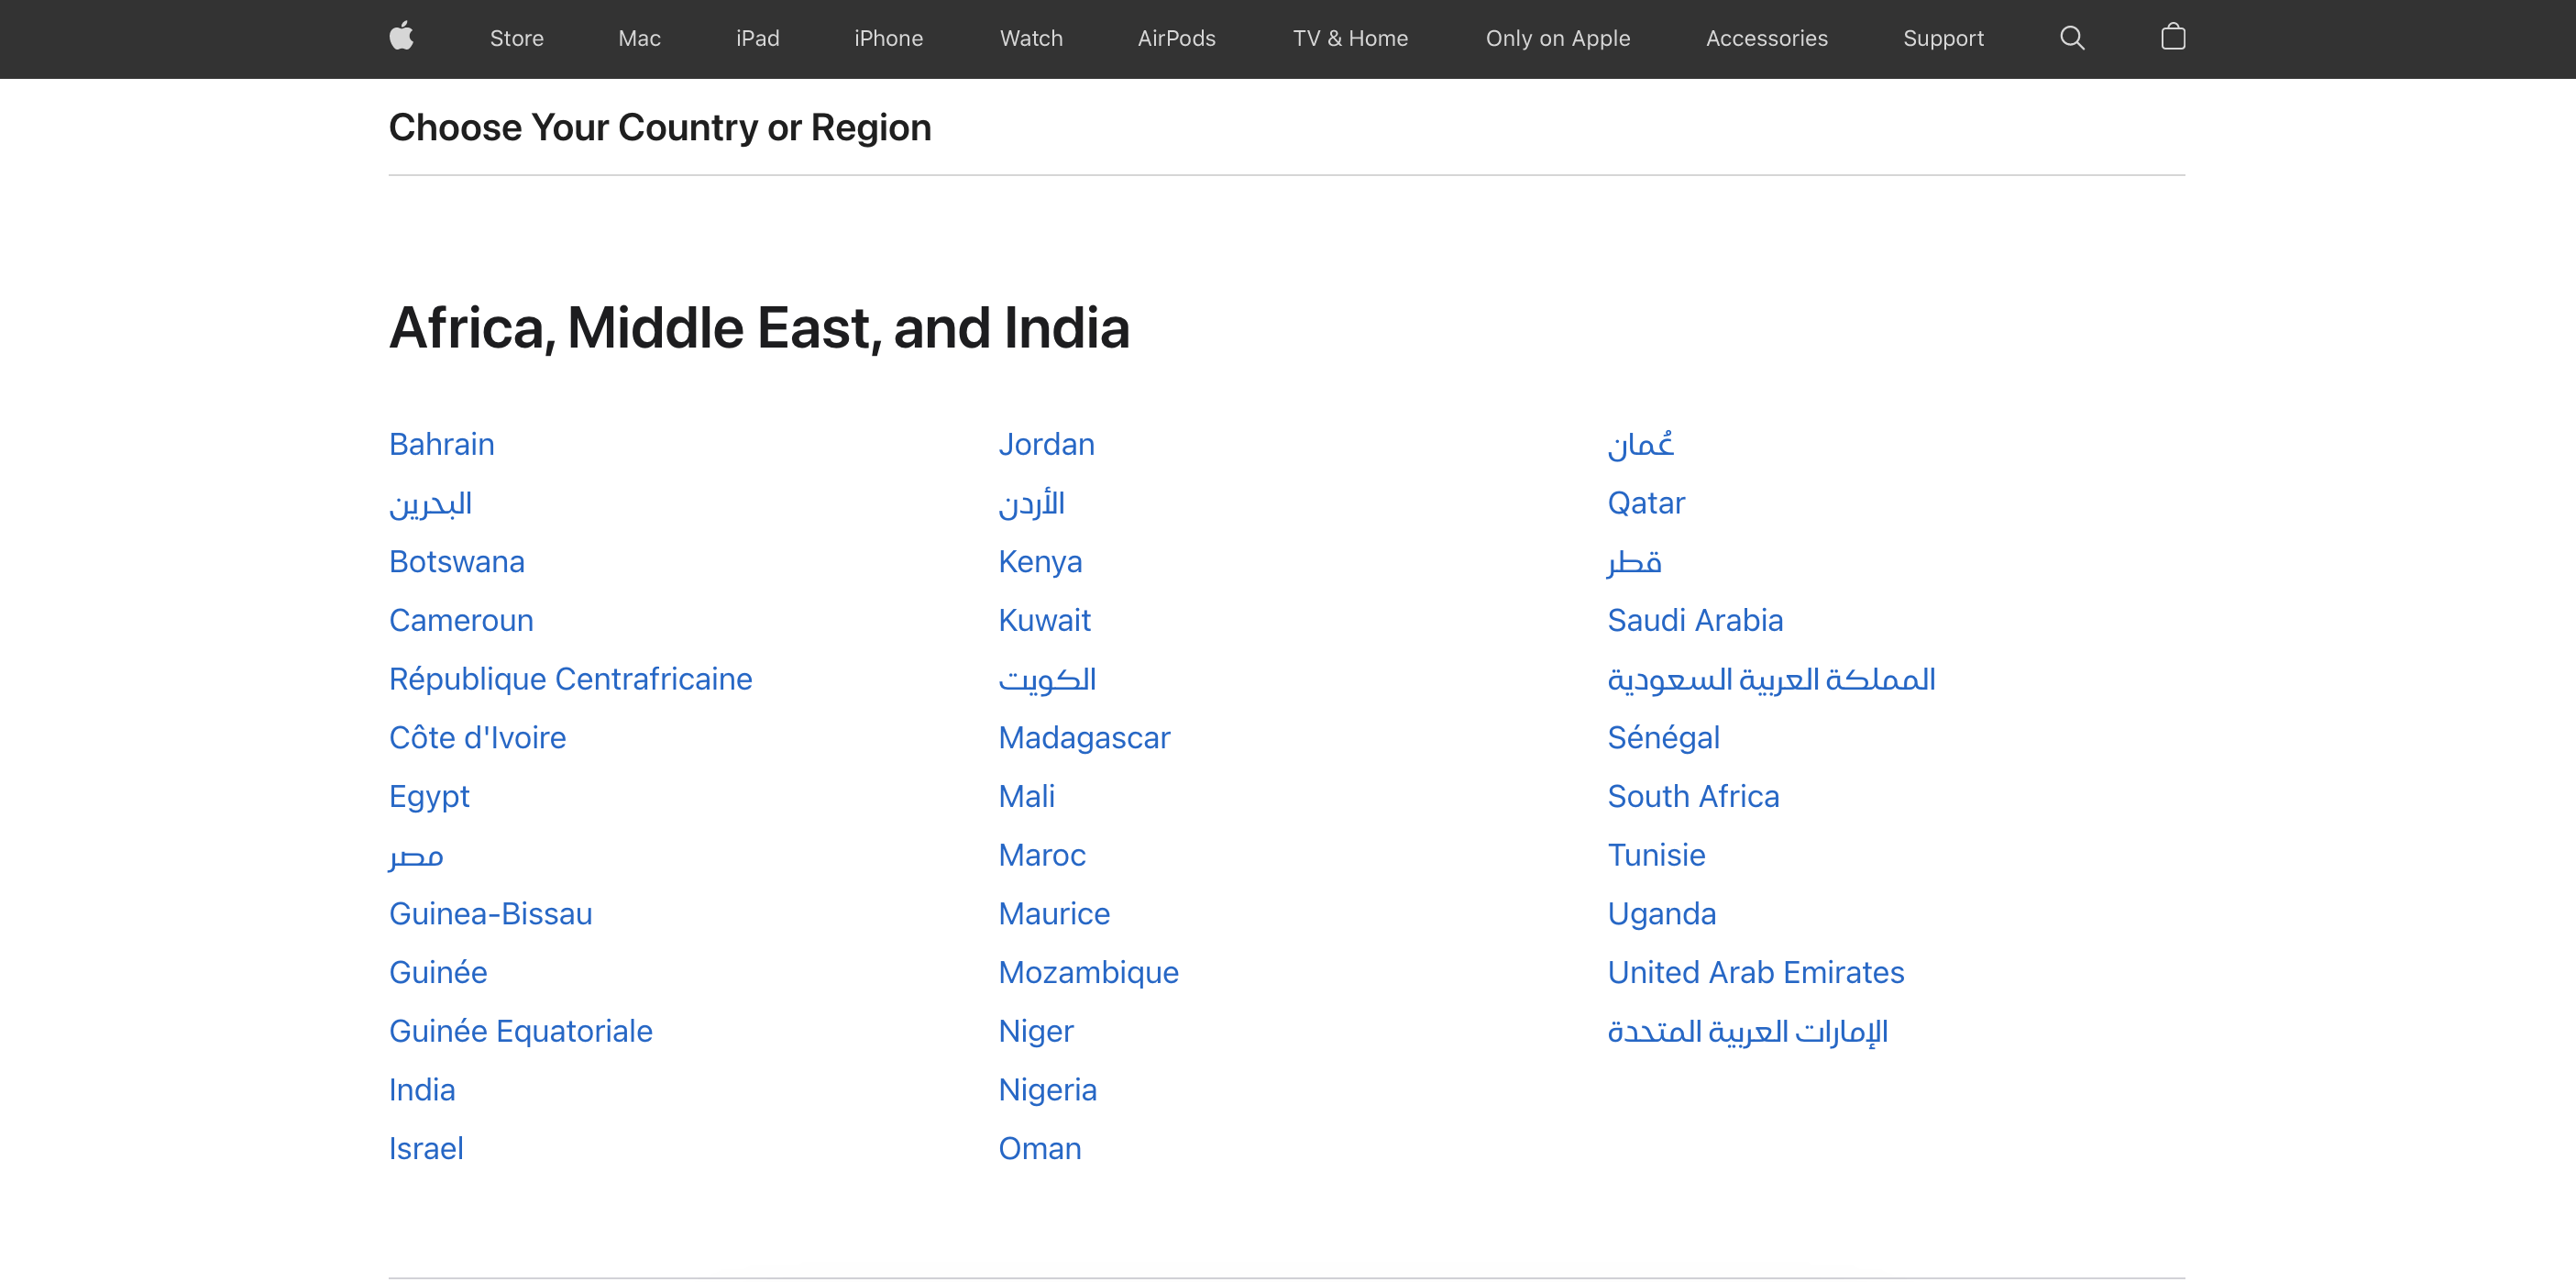This screenshot has width=2576, height=1282.
Task: Open the shopping bag
Action: (2173, 37)
